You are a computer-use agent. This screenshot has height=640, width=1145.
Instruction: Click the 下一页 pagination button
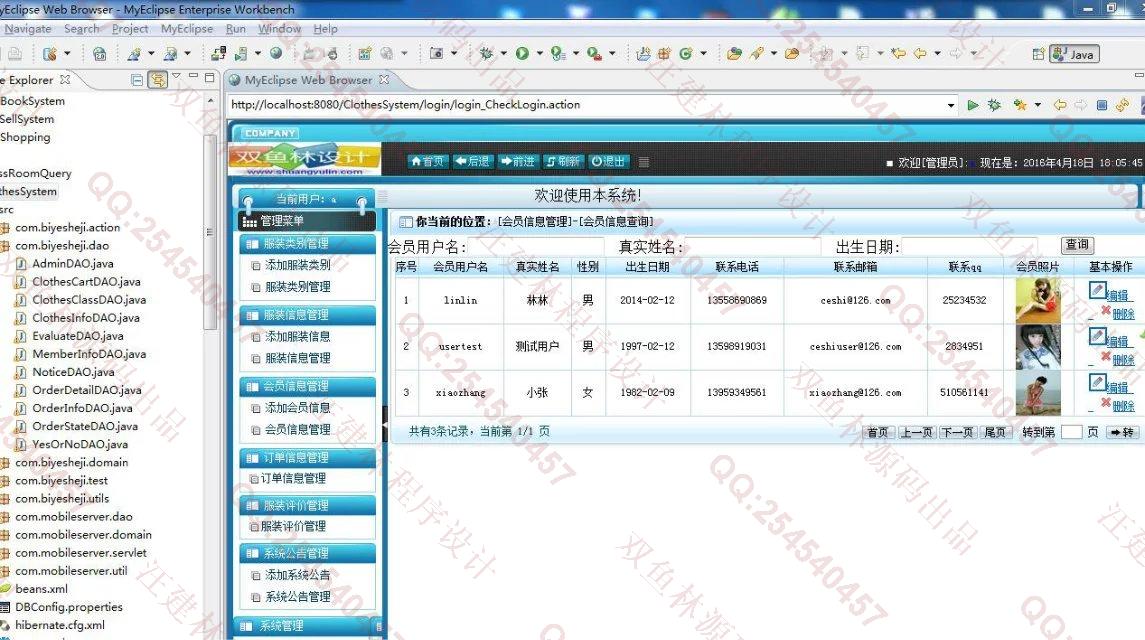[x=957, y=433]
